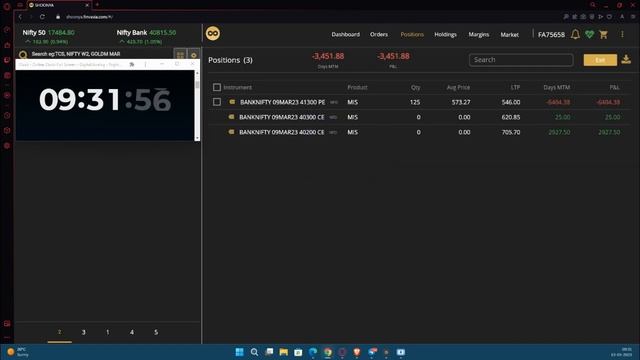Tick the BANKNIFTY 41300 PE checkbox
This screenshot has height=360, width=640.
point(217,102)
